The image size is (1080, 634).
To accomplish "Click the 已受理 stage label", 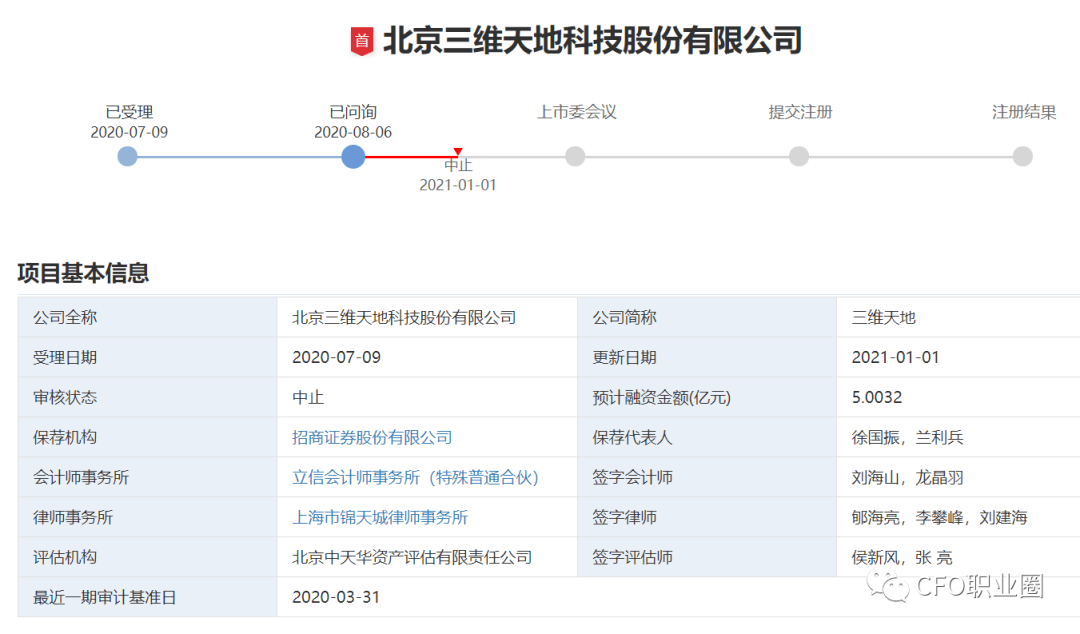I will [x=127, y=113].
